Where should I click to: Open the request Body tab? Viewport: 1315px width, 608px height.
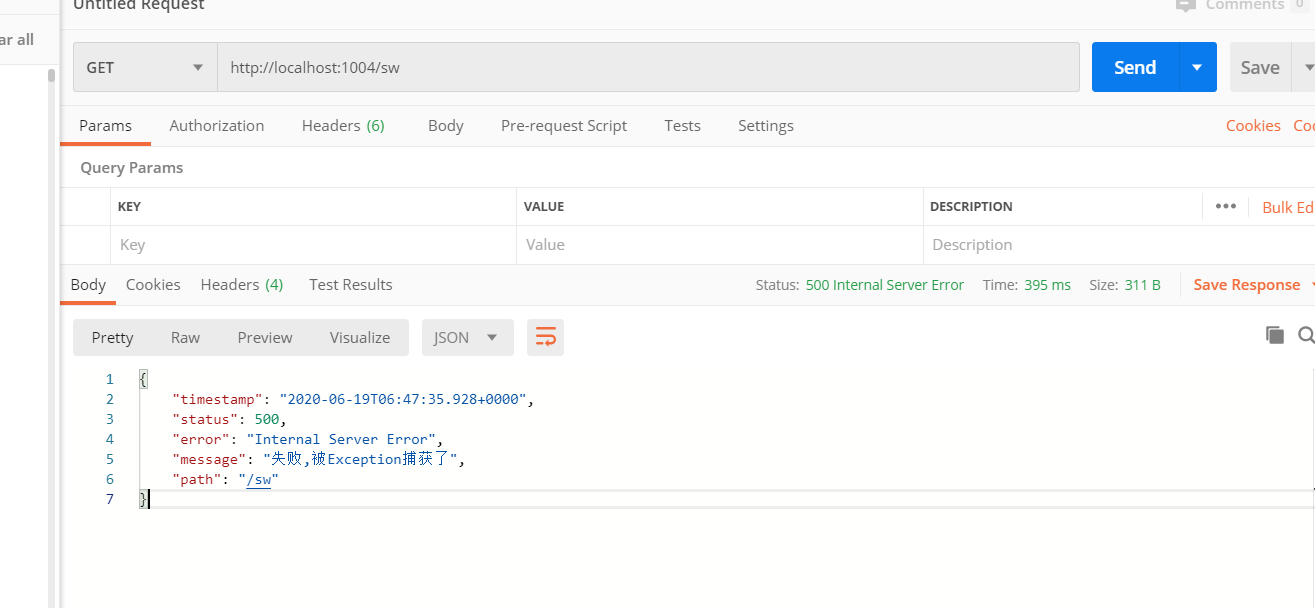click(x=446, y=126)
